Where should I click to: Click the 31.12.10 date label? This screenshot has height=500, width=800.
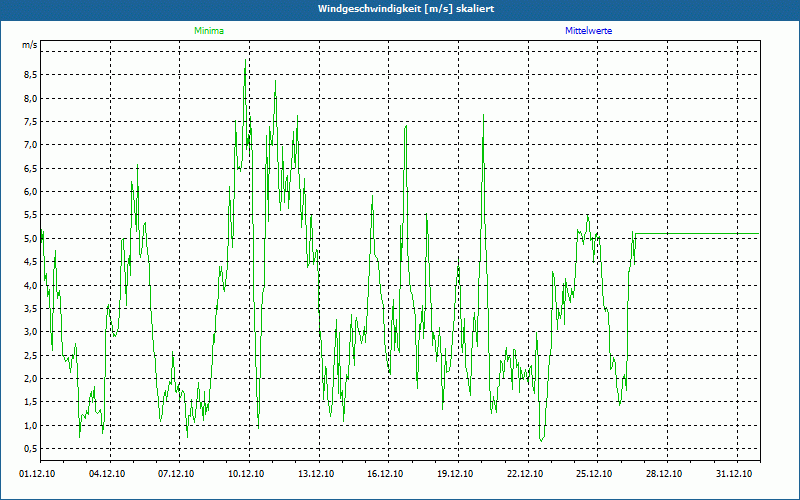tap(734, 474)
